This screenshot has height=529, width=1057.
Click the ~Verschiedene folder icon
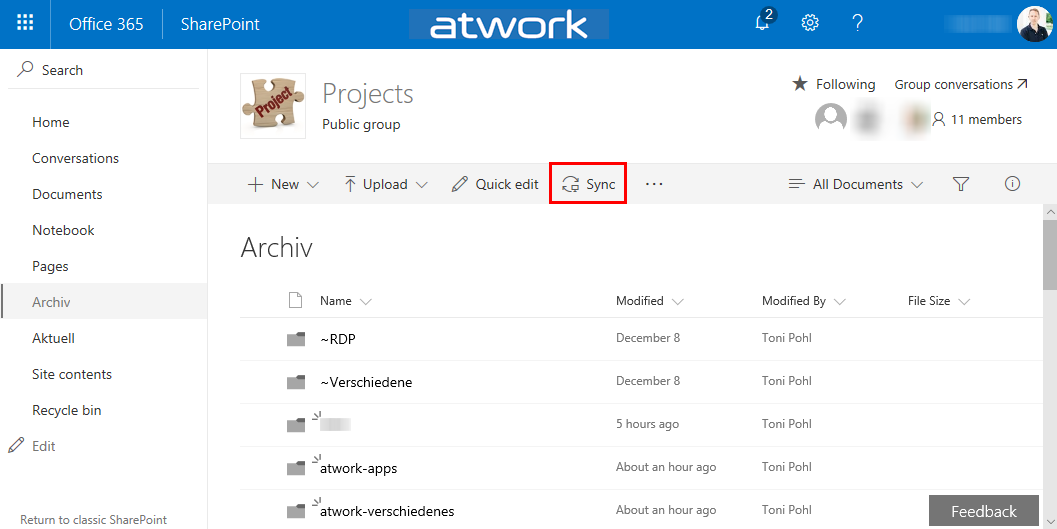pyautogui.click(x=296, y=382)
